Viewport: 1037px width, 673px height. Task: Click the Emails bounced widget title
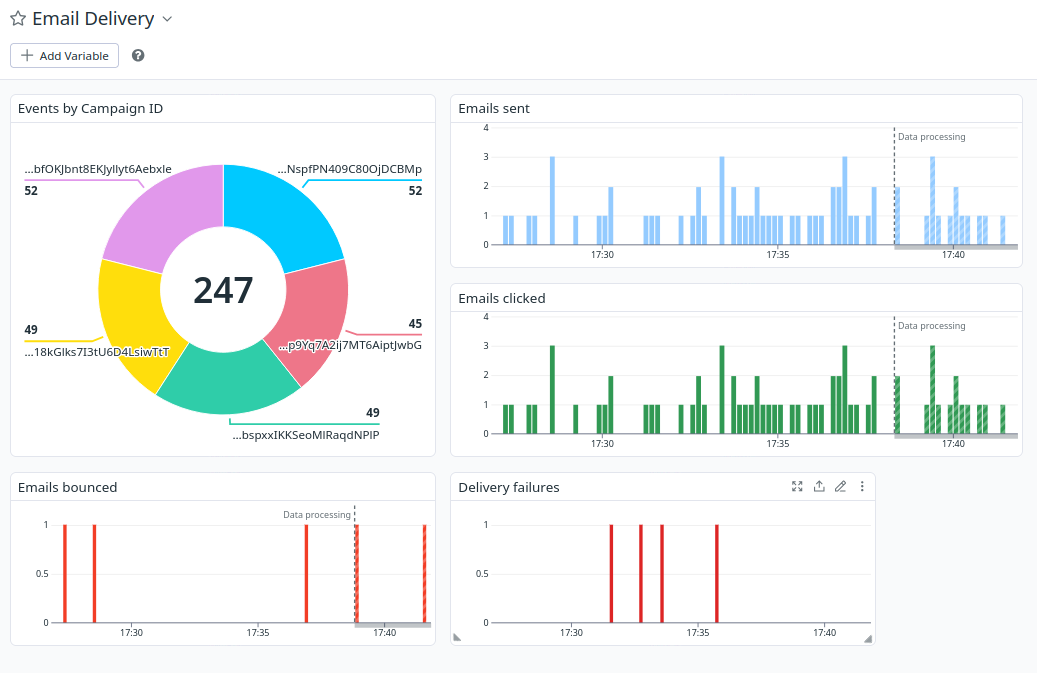(x=67, y=487)
